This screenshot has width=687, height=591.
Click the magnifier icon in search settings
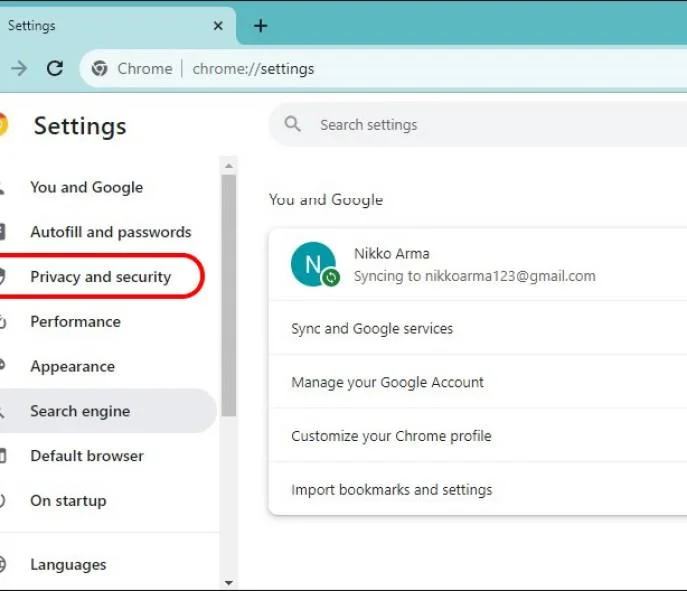[292, 124]
